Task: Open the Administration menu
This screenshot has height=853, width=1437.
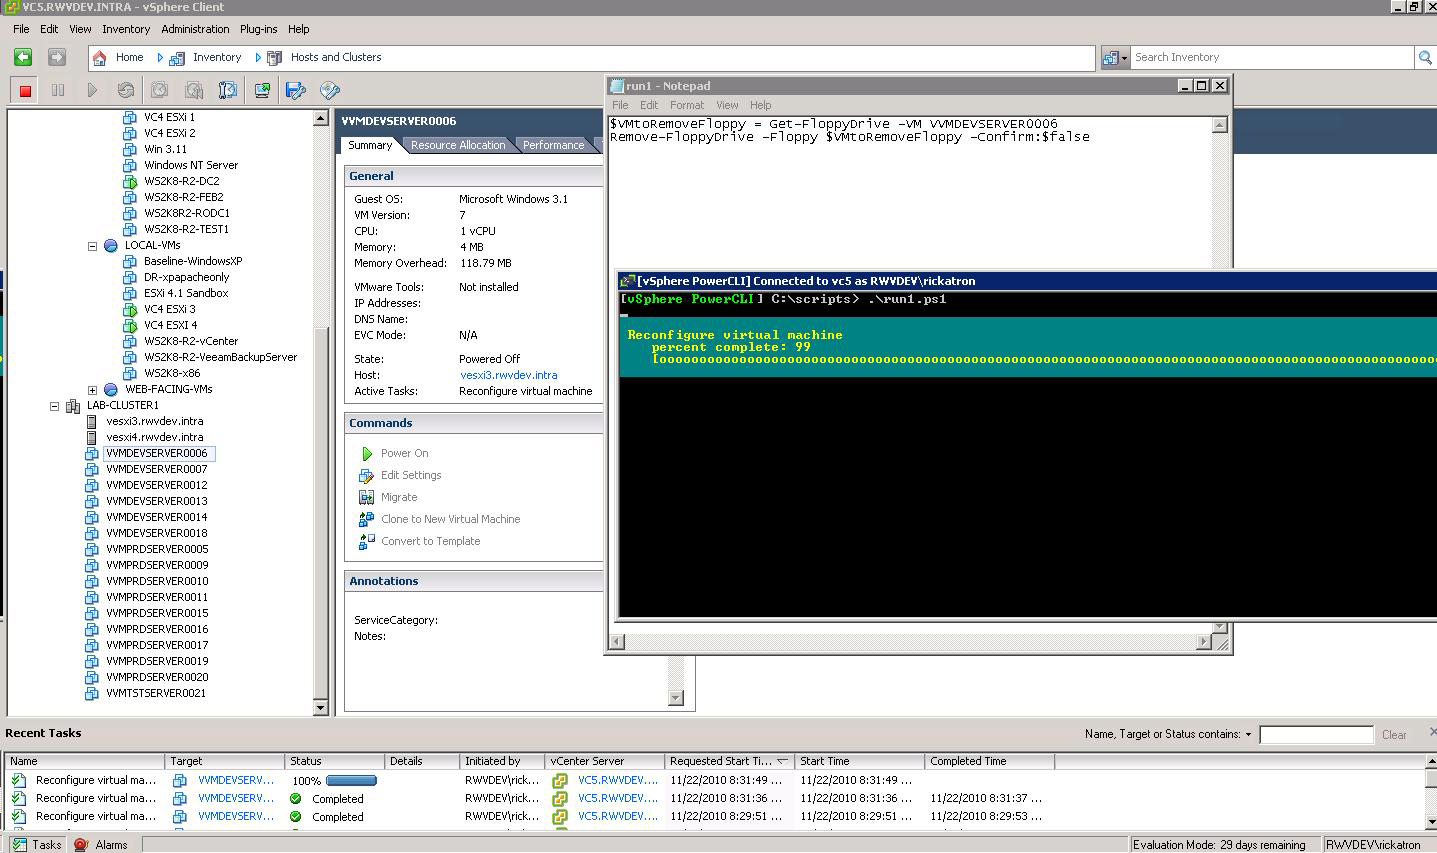Action: tap(195, 29)
